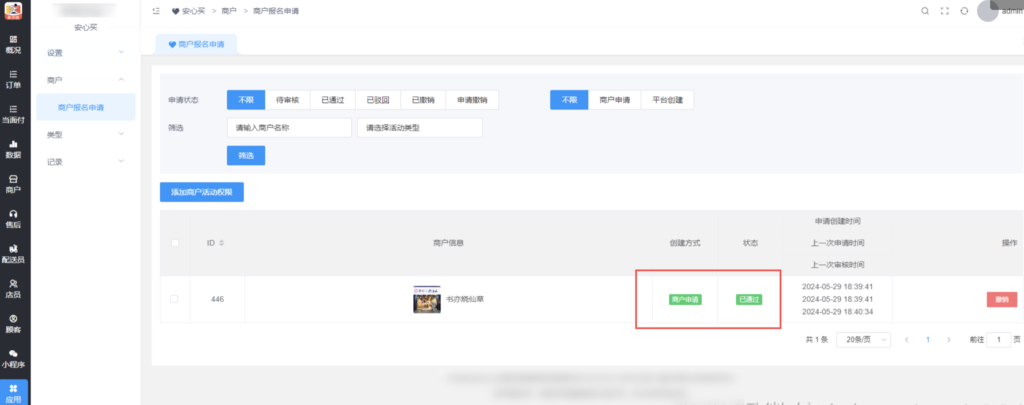1024x405 pixels.
Task: Filter by 已通过 status
Action: (332, 100)
